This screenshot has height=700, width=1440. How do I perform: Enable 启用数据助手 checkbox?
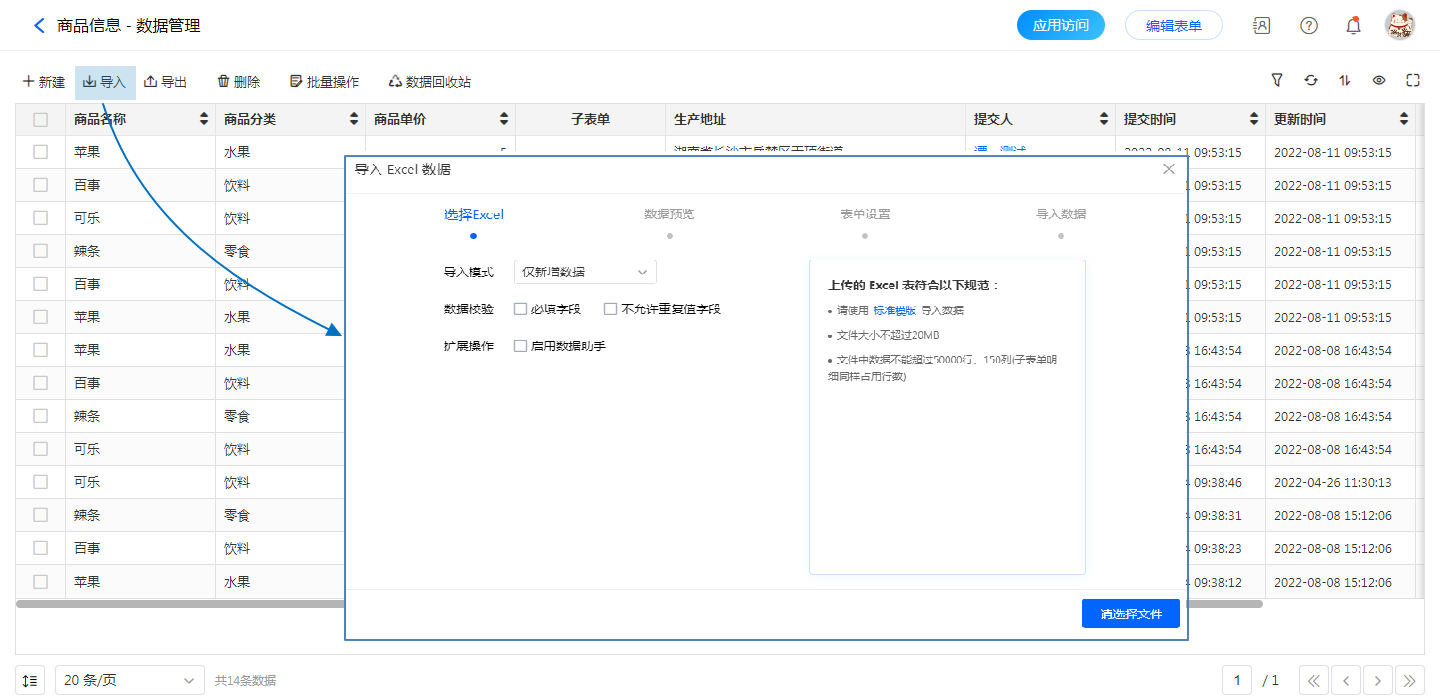(521, 346)
